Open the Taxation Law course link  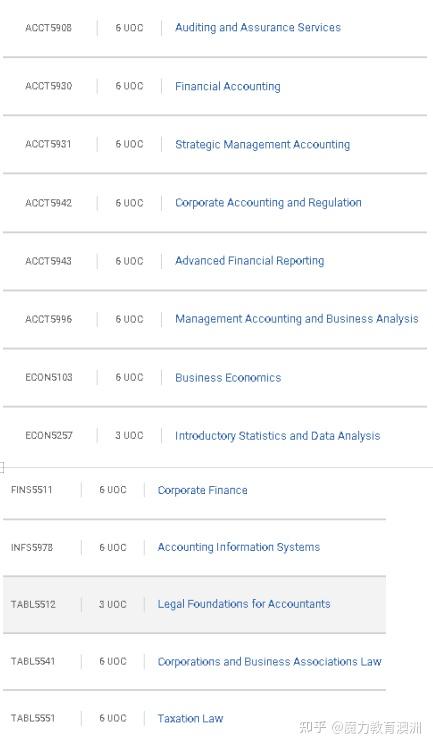[191, 718]
